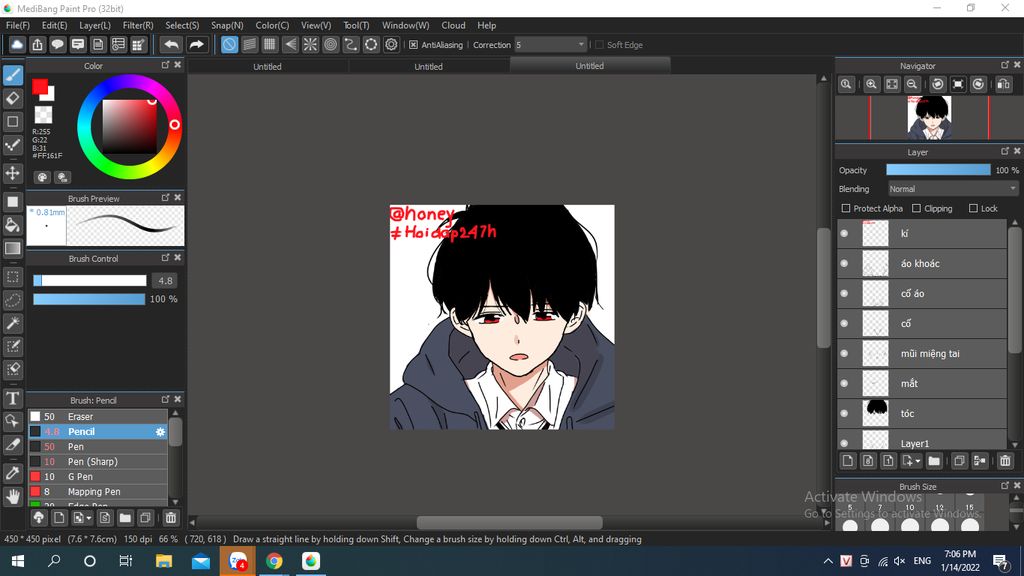
Task: Delete brush with trash icon in Brush panel
Action: tap(170, 518)
